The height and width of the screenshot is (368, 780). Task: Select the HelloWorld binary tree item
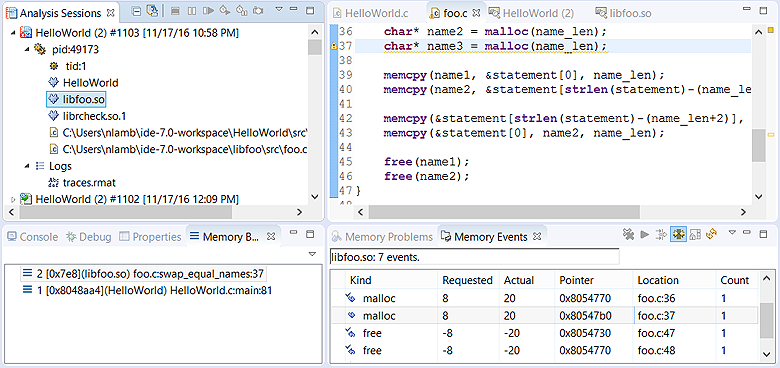click(91, 83)
